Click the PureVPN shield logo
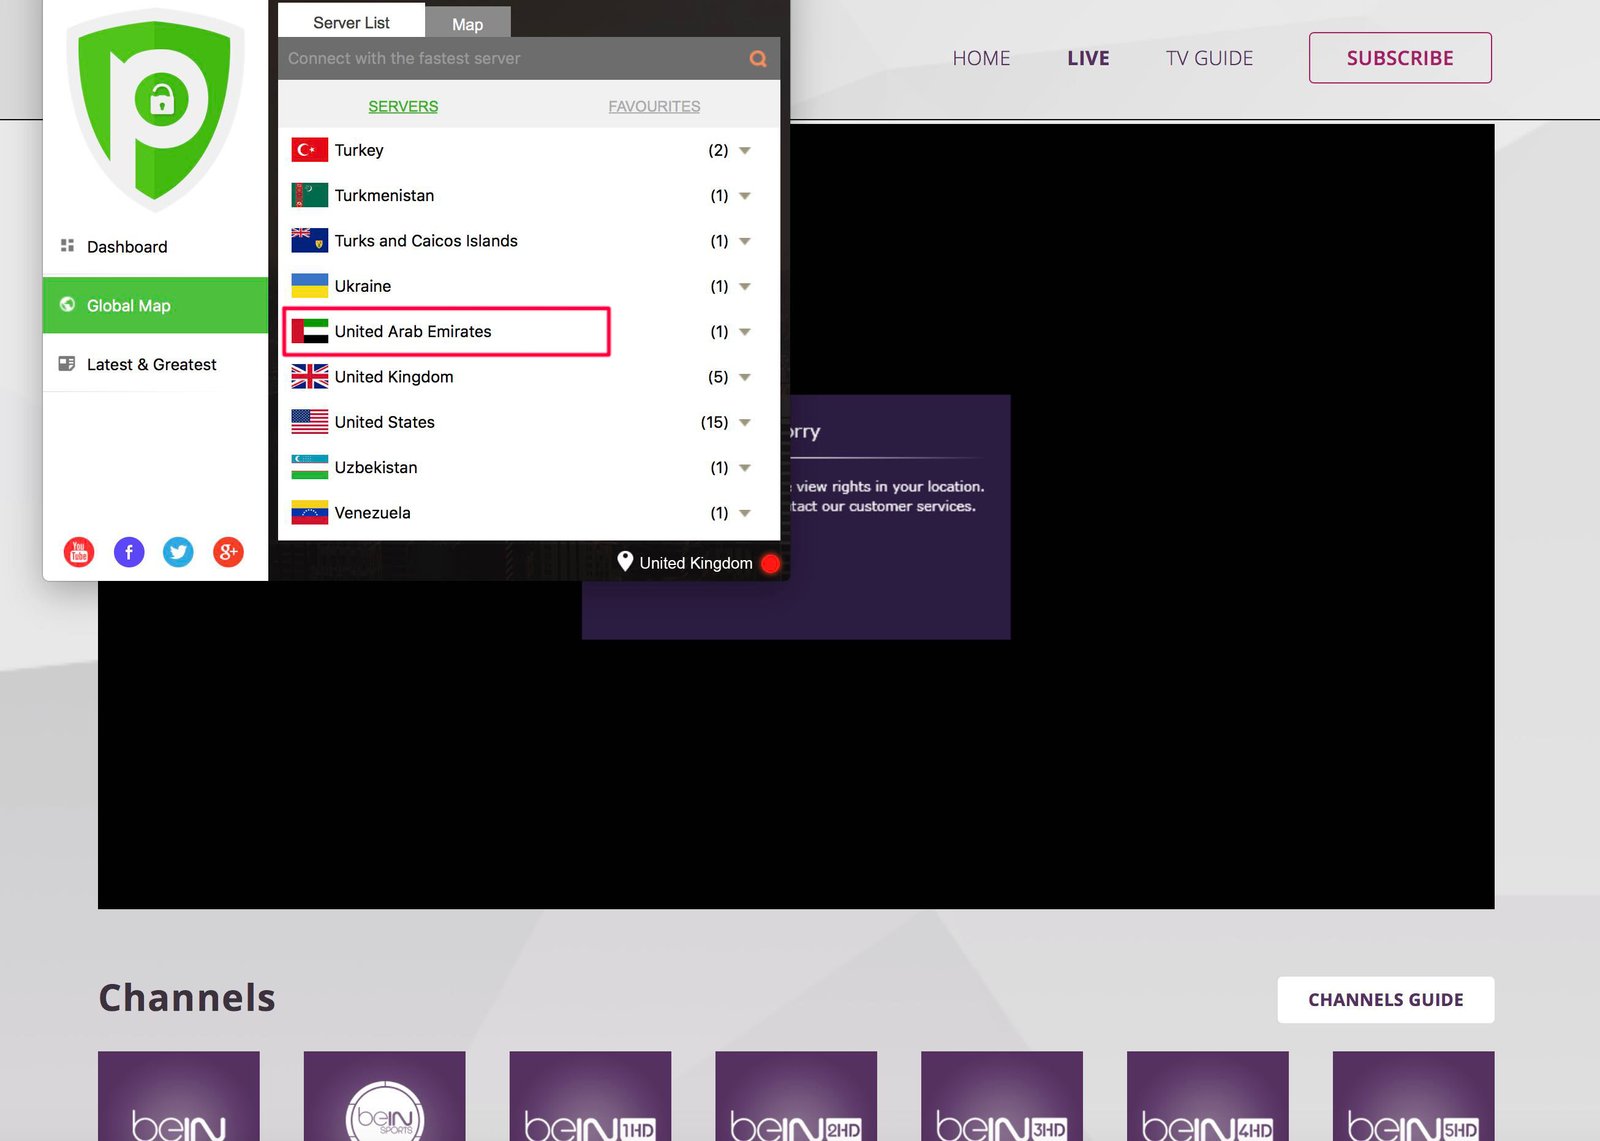 pyautogui.click(x=155, y=109)
